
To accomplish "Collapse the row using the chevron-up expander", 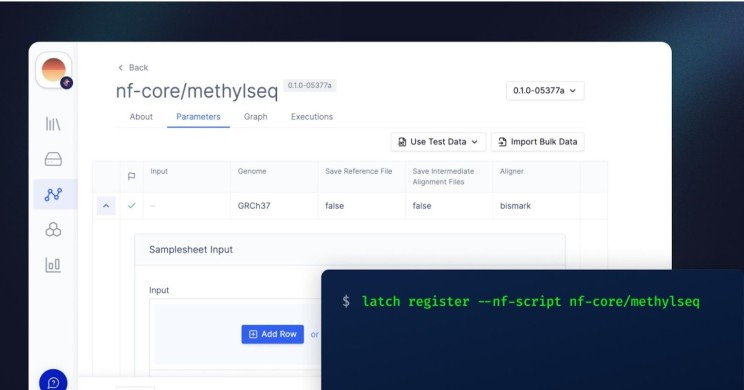I will tap(106, 206).
